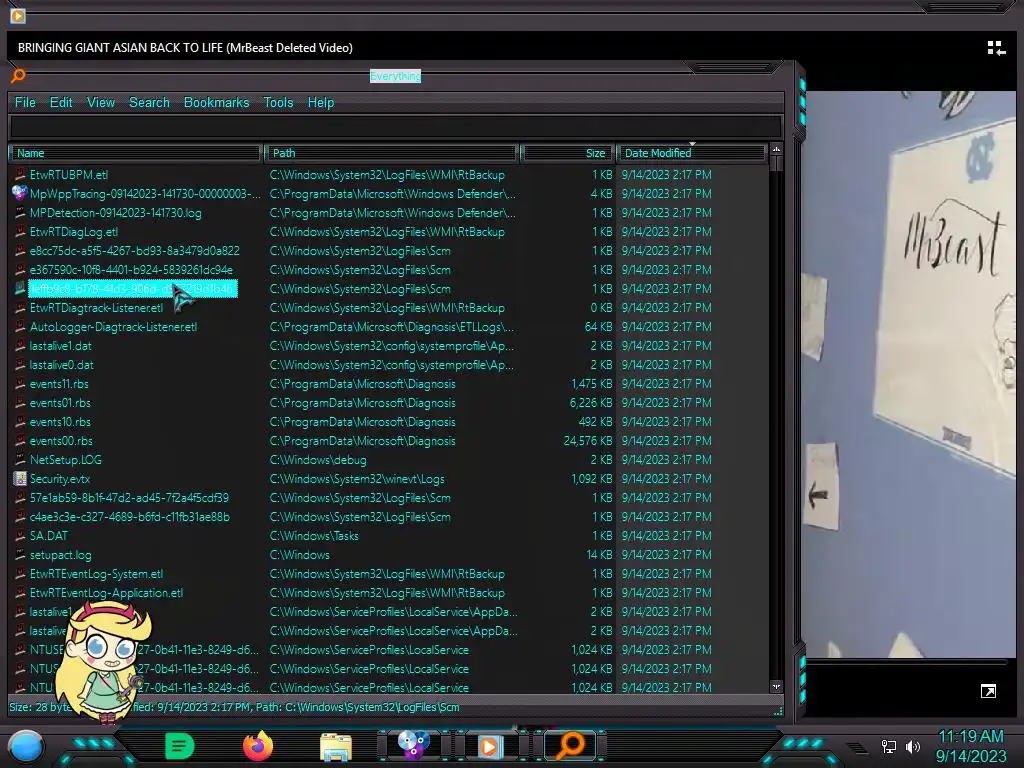Toggle media player compact view icon
Viewport: 1024px width, 768px height.
click(996, 48)
